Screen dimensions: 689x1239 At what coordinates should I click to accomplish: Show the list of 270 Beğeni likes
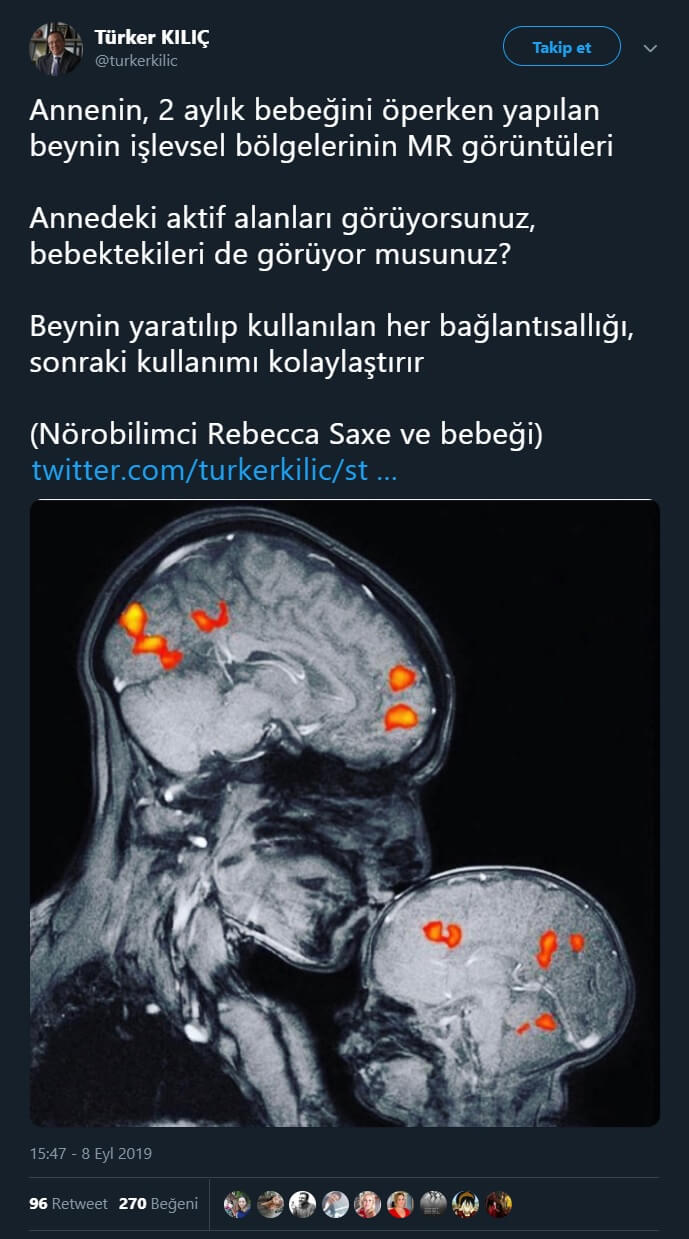pyautogui.click(x=158, y=1204)
